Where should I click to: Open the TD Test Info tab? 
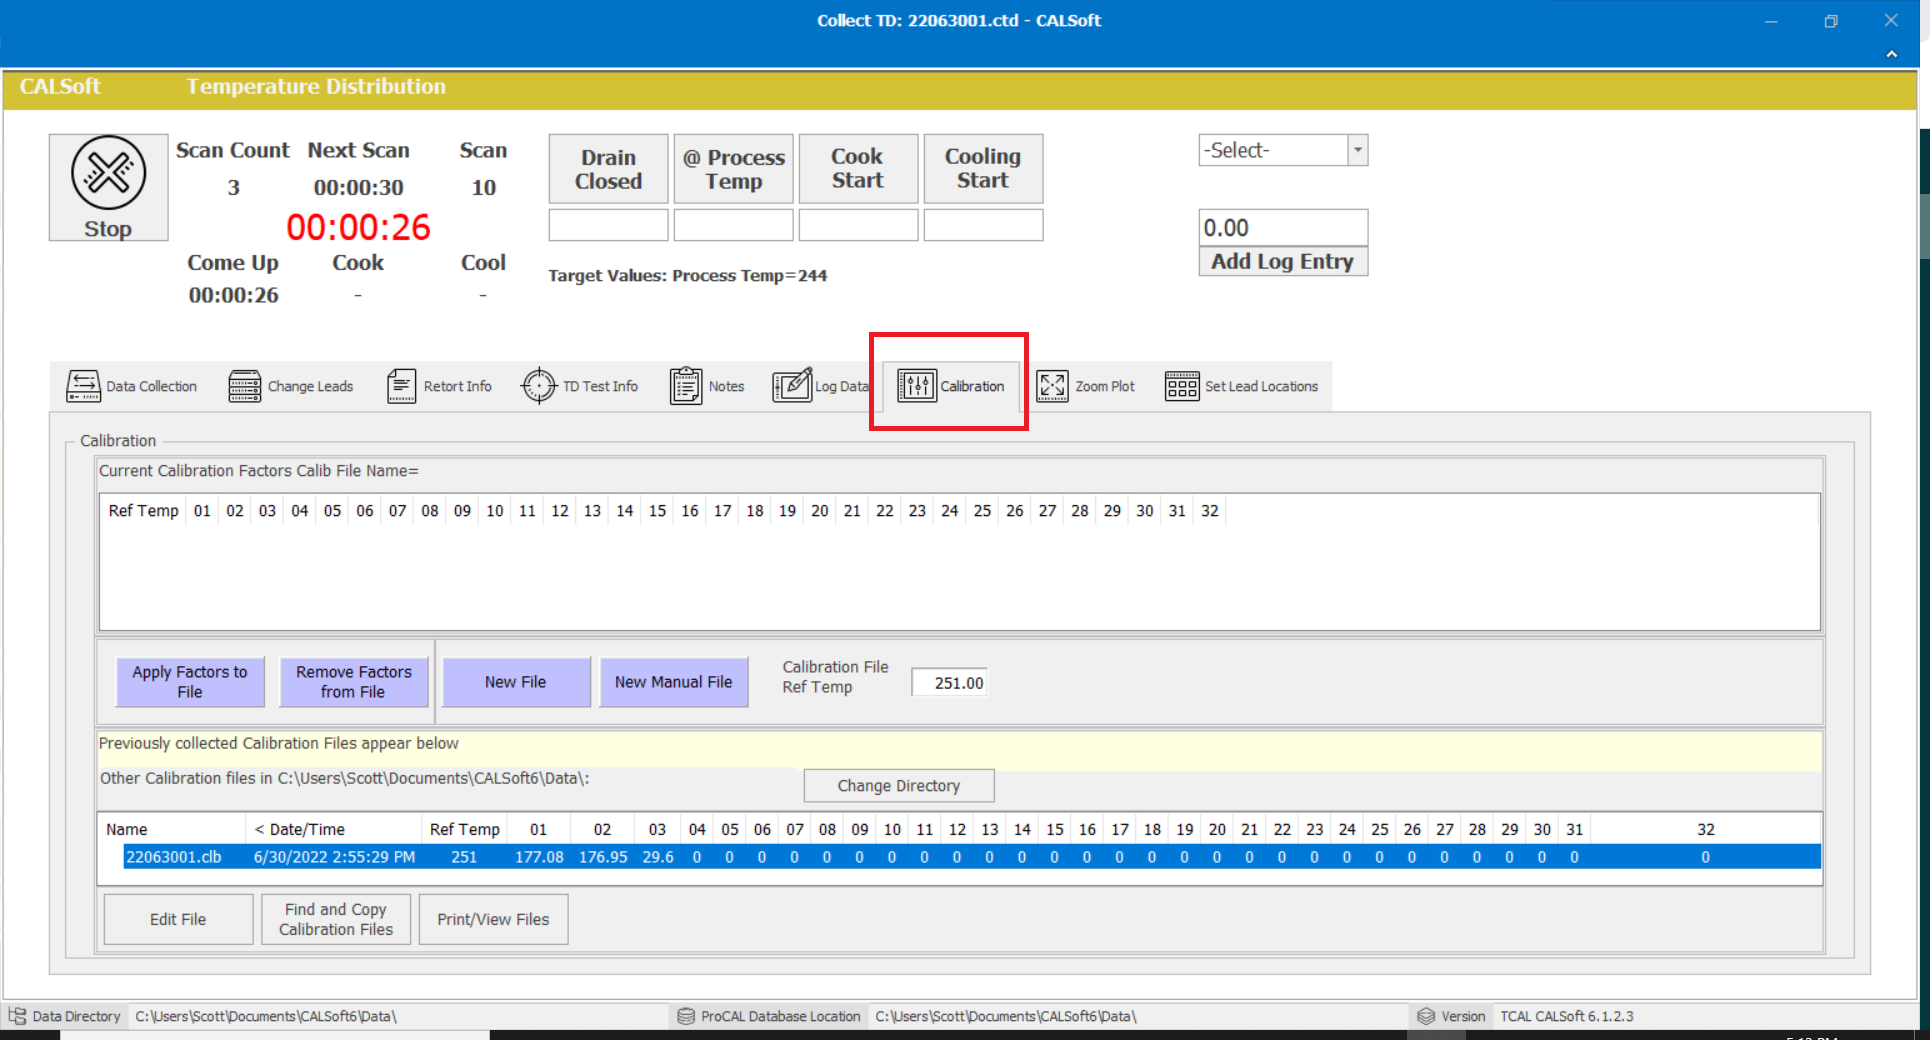(x=580, y=386)
